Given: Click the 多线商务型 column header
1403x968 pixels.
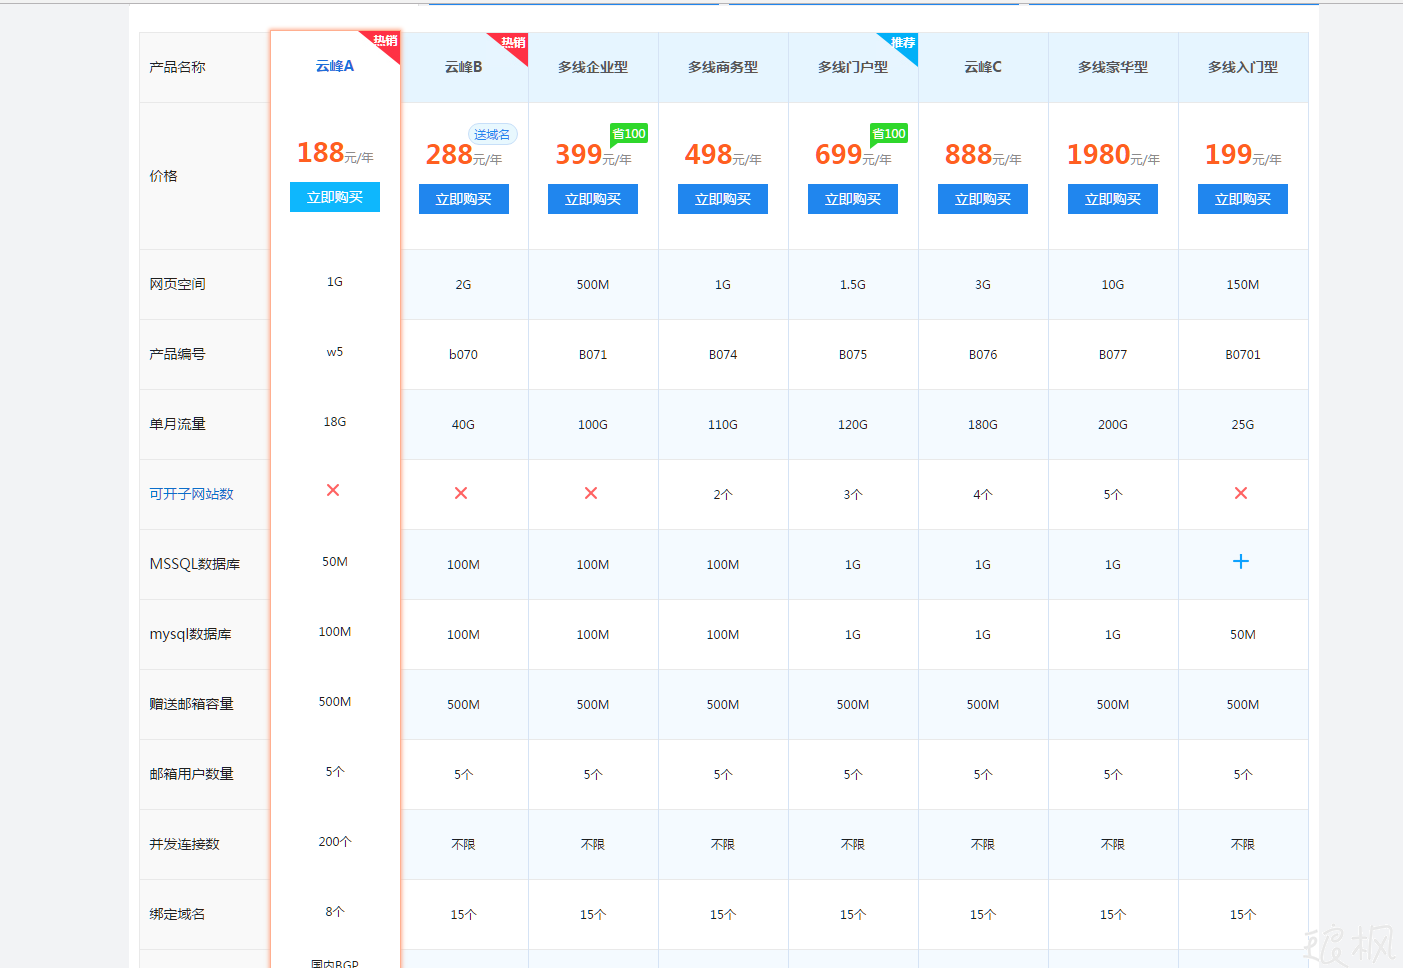Looking at the screenshot, I should [x=723, y=67].
